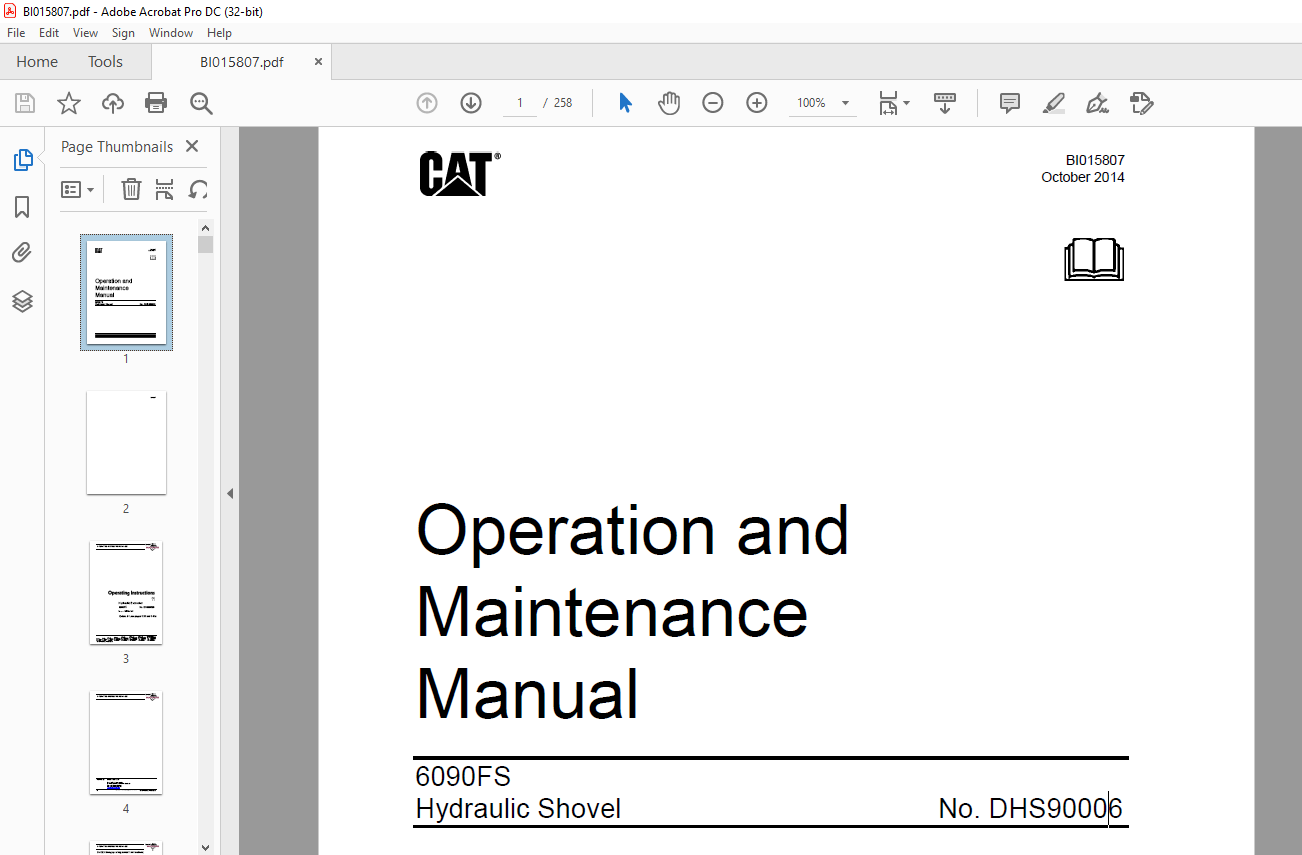Screen dimensions: 1302x855
Task: Click the 'Maintenance' title word
Action: [612, 612]
